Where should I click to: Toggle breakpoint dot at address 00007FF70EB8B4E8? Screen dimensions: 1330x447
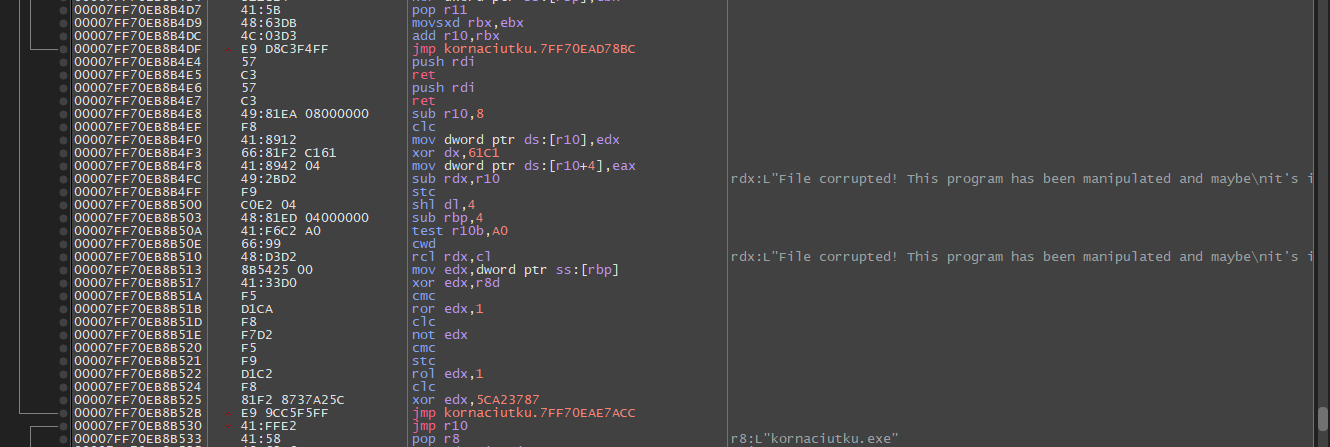click(x=64, y=113)
